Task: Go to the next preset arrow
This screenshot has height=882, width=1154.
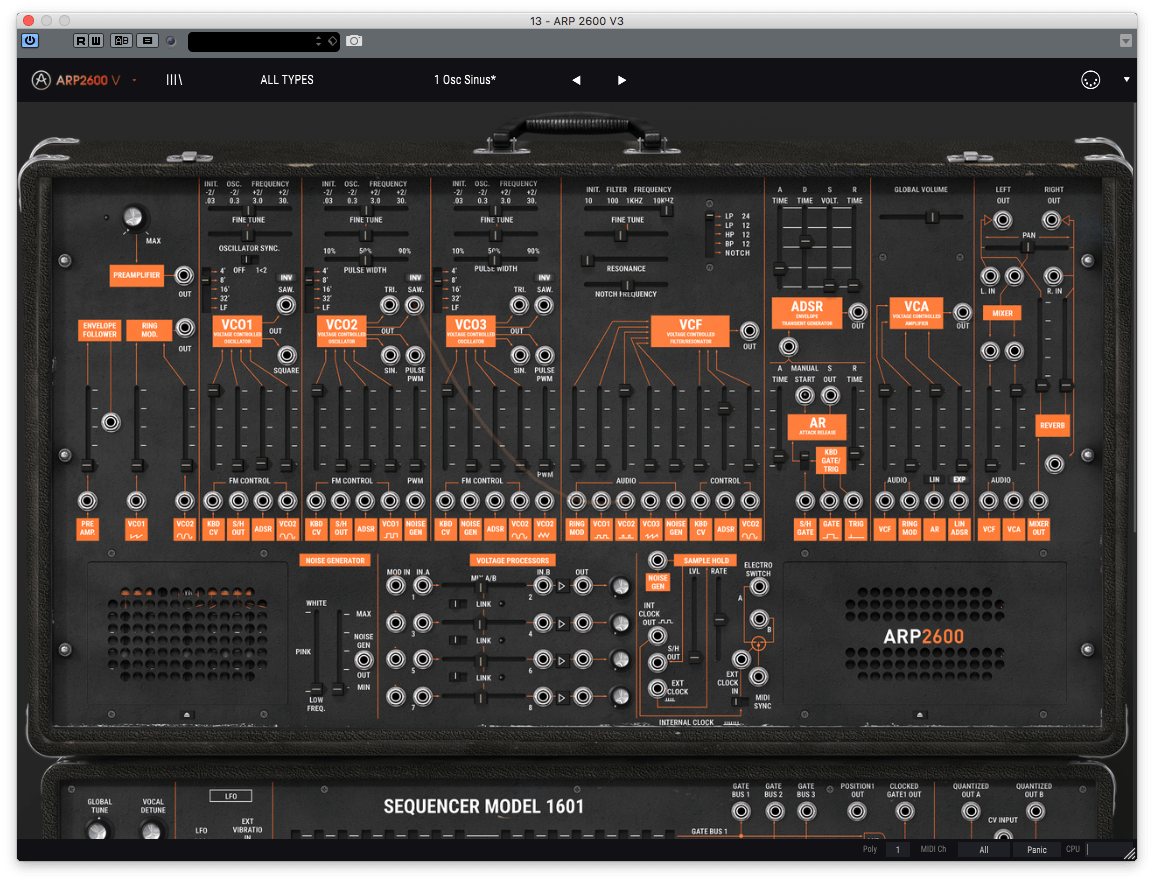Action: tap(622, 80)
